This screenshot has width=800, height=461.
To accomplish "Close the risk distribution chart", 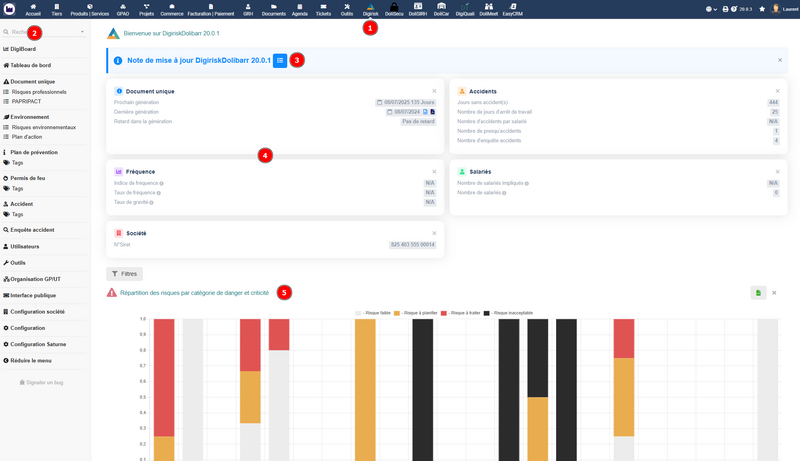I will [774, 293].
